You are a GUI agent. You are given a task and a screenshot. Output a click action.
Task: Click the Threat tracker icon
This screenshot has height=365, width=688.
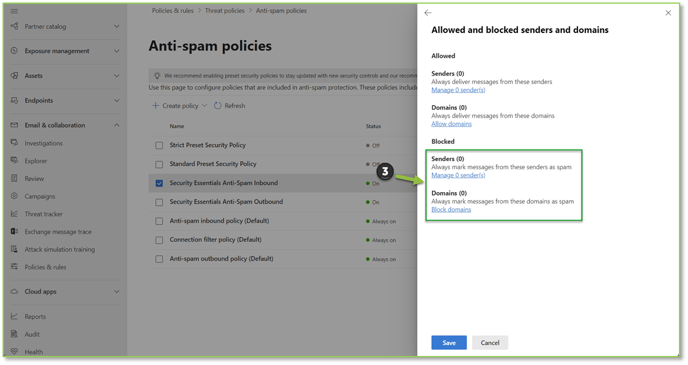pos(14,214)
